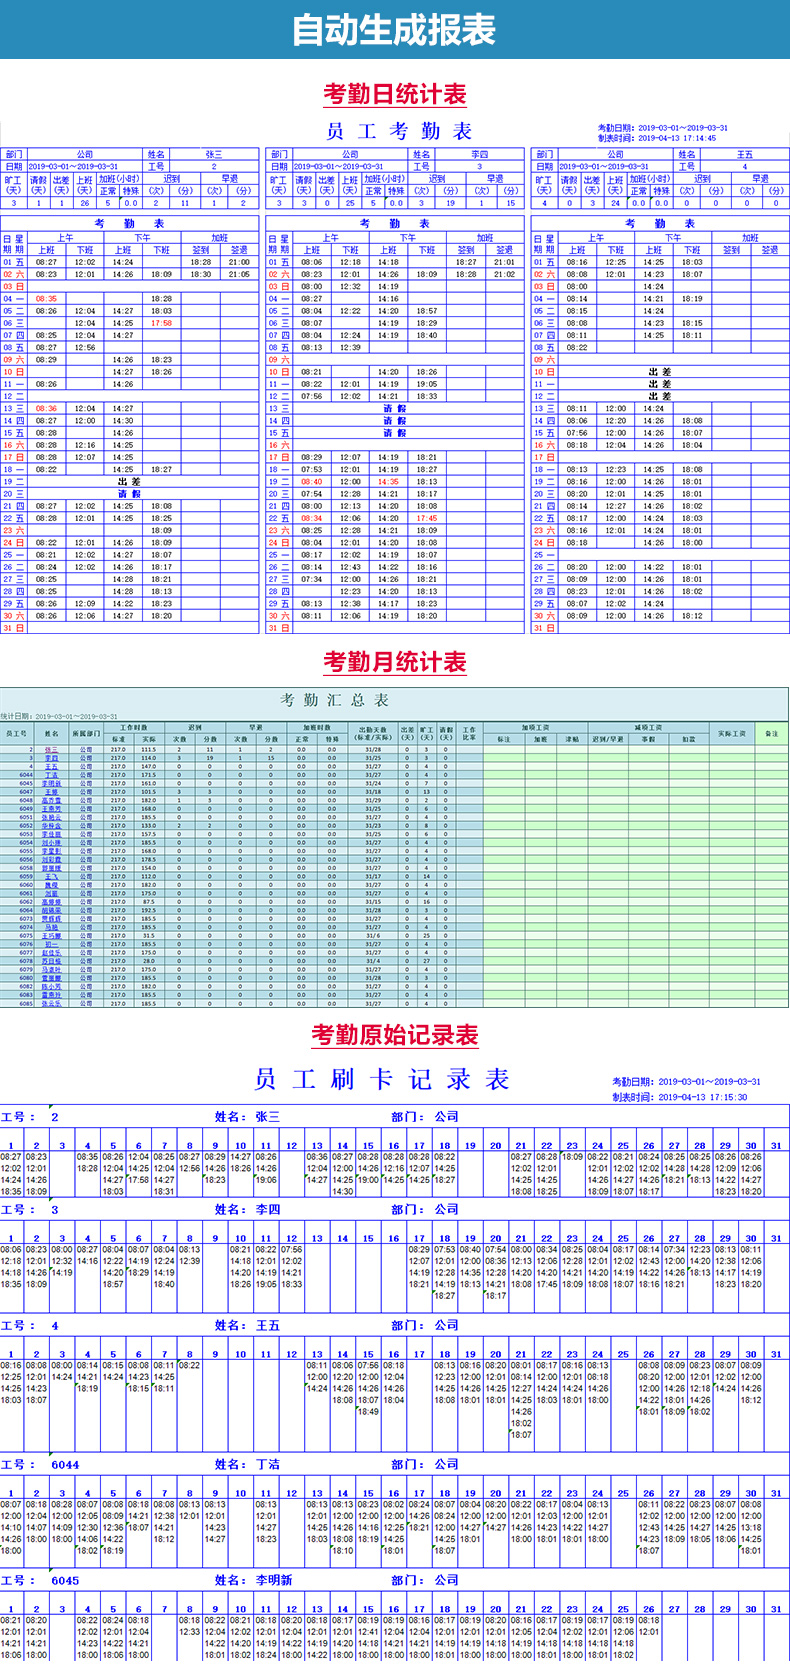Click the 所属部门 column header in the summary table

click(x=86, y=733)
